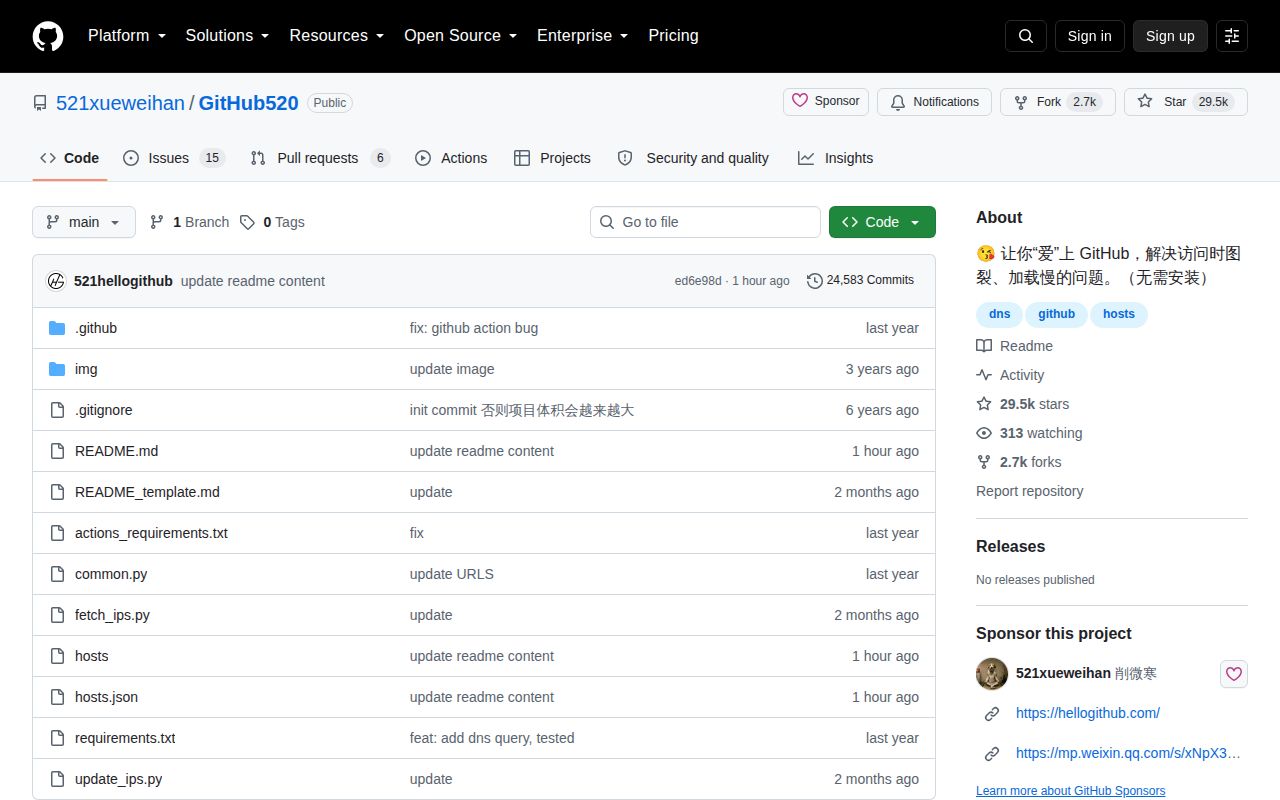The width and height of the screenshot is (1280, 800).
Task: Click the Sign in button
Action: [1089, 36]
